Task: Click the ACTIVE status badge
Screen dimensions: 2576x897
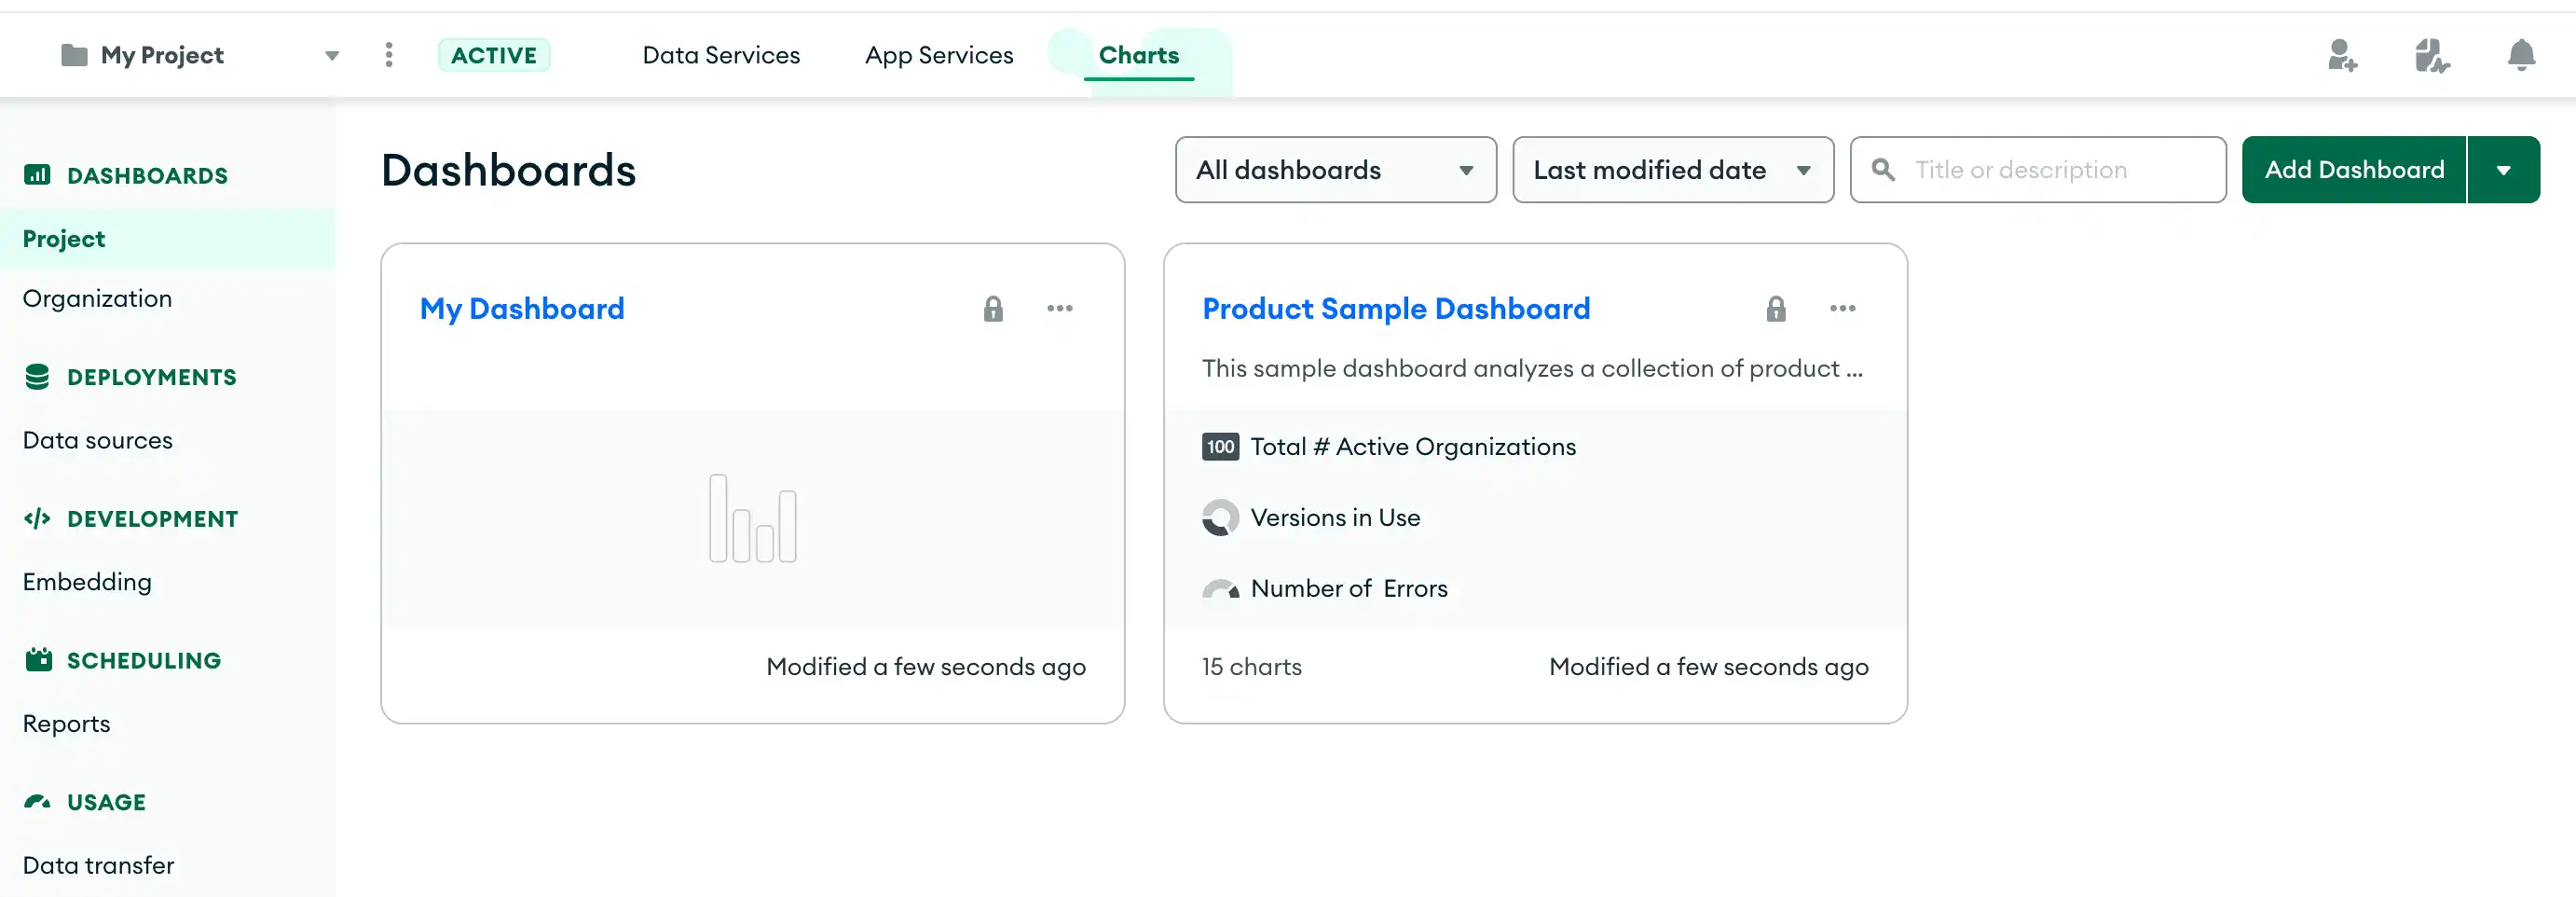Action: coord(494,55)
